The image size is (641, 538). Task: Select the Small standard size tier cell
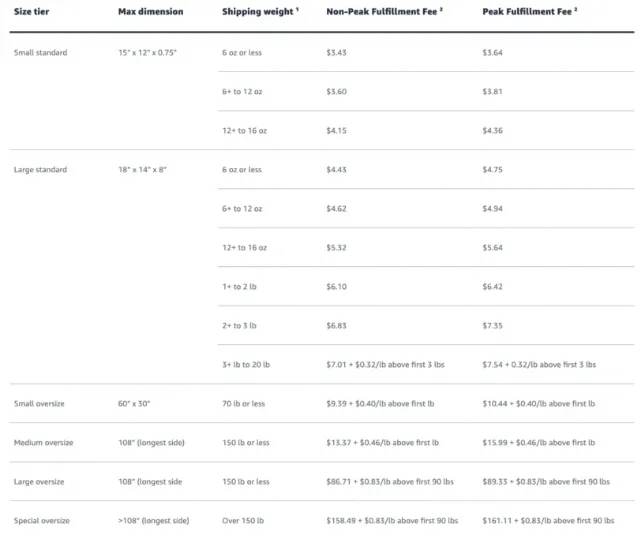[x=40, y=52]
